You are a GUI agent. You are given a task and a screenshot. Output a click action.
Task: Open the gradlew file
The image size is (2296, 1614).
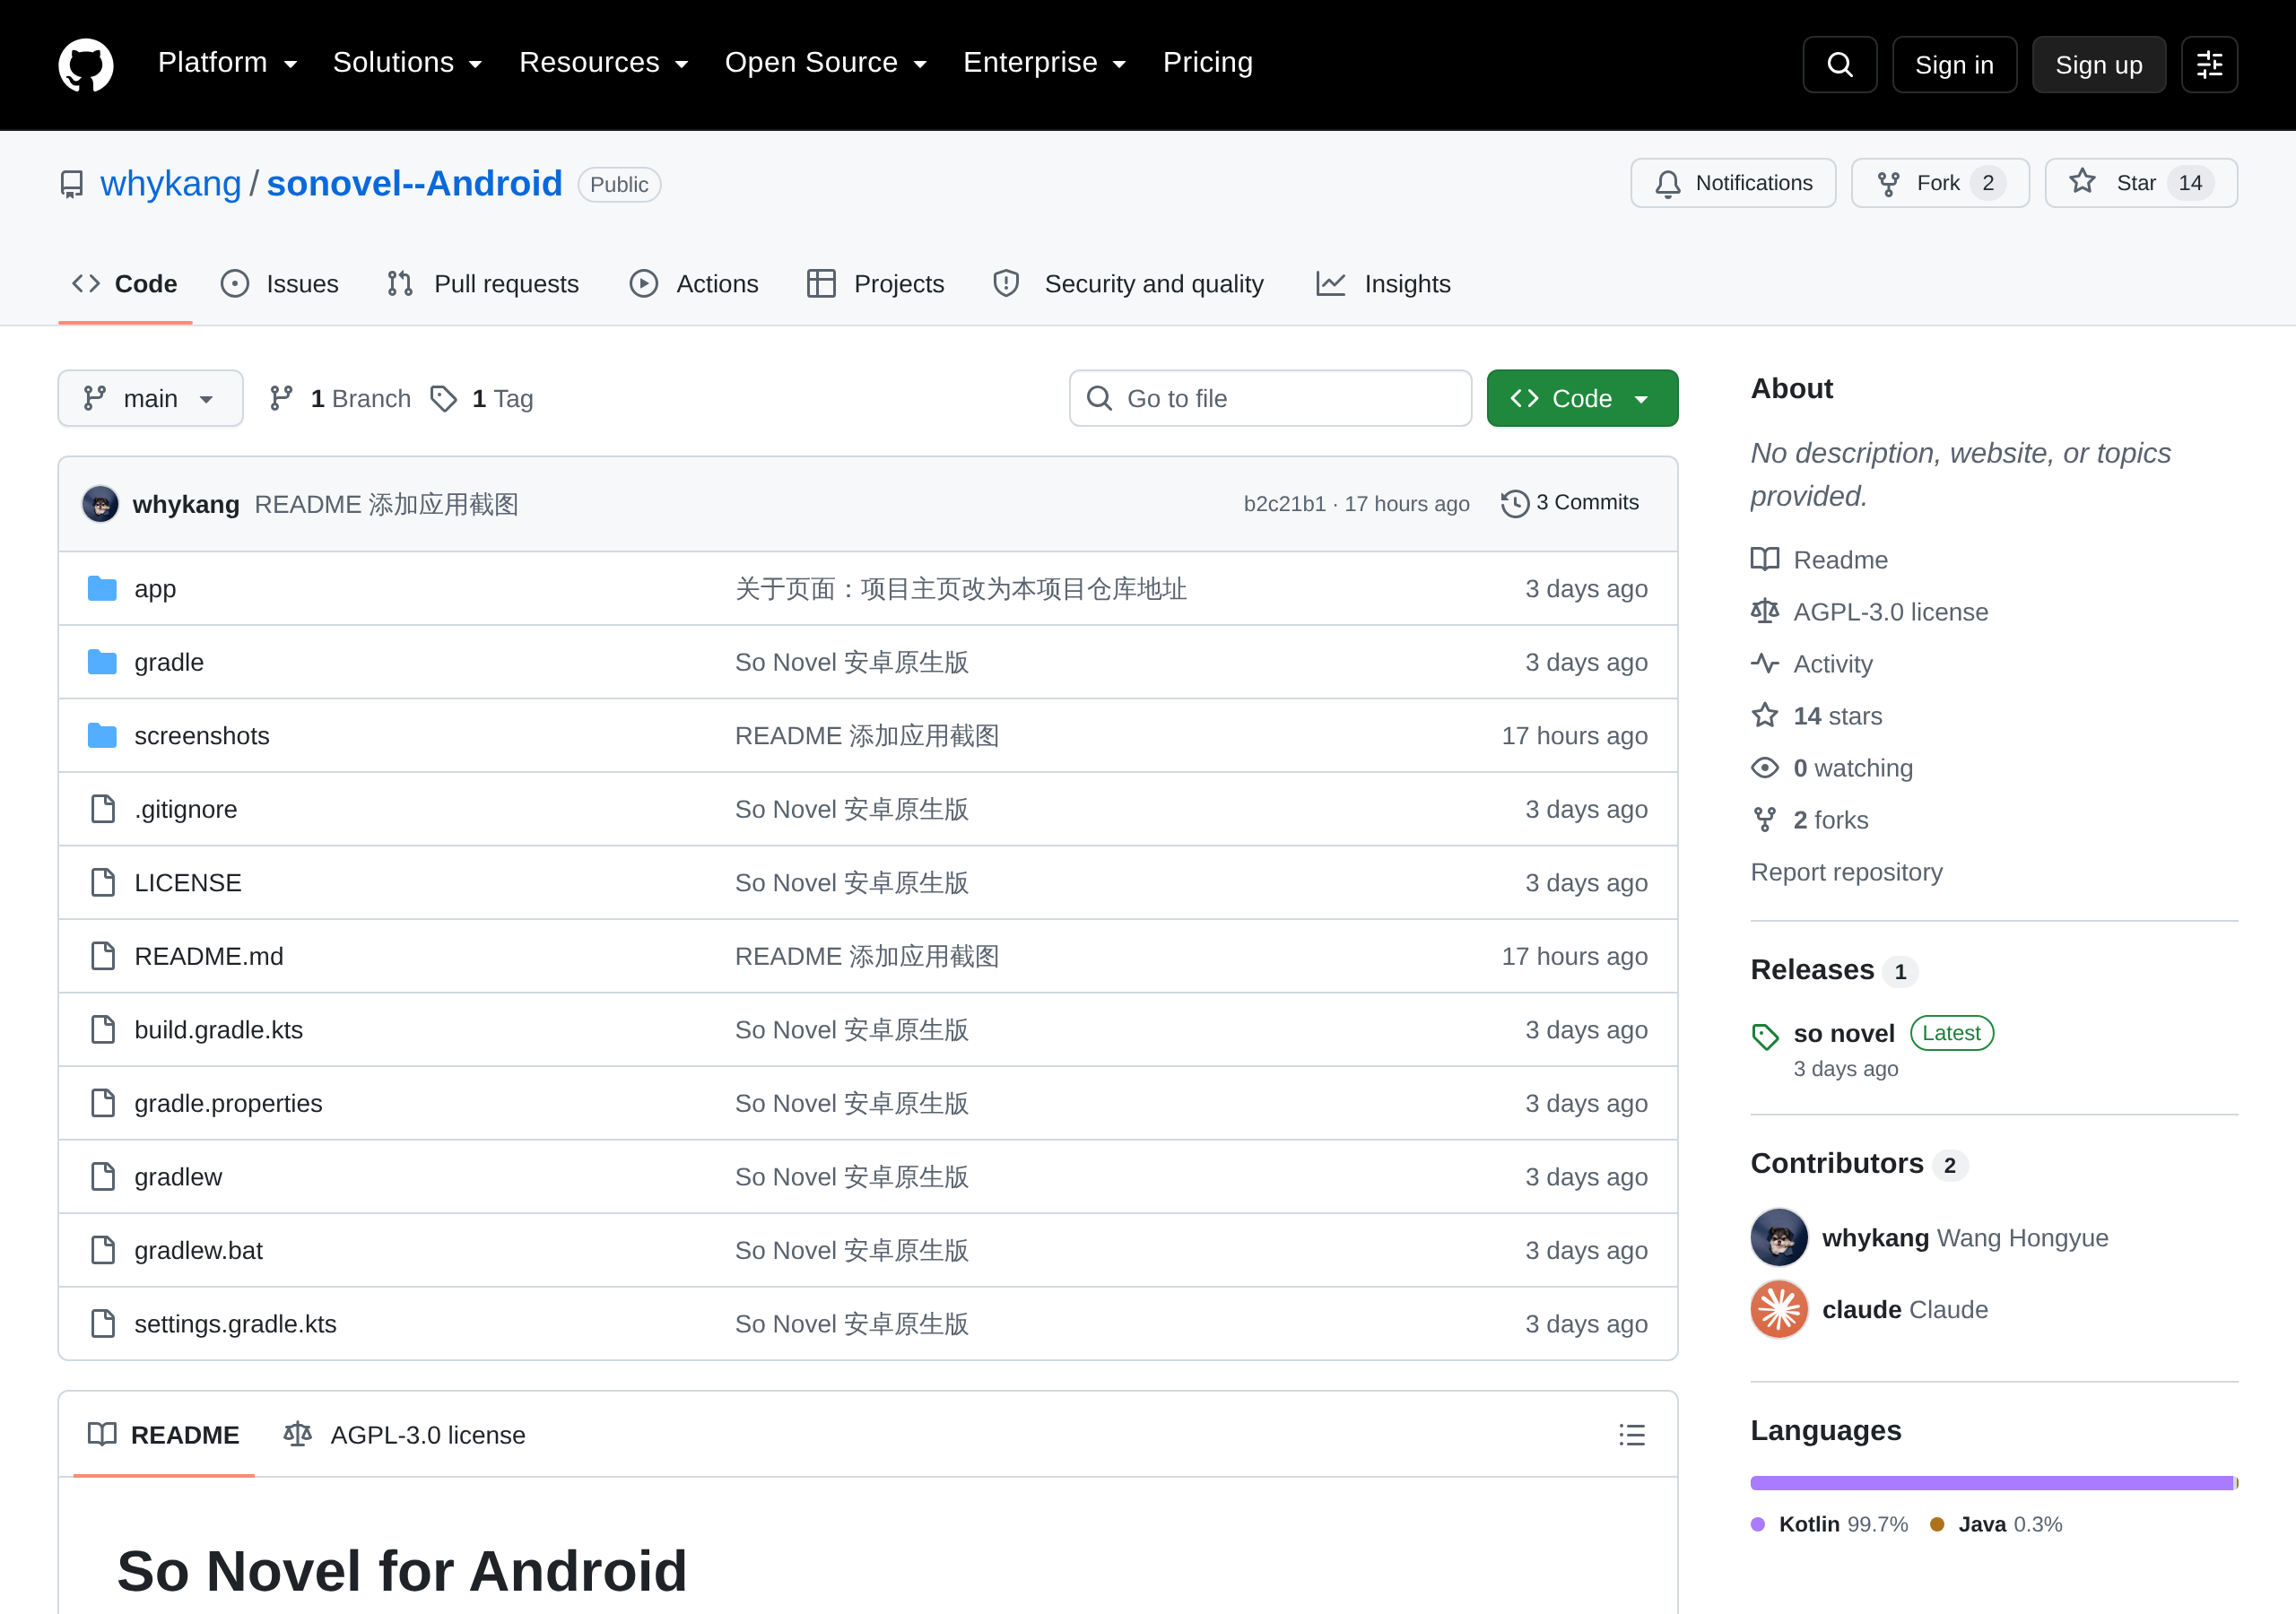179,1177
